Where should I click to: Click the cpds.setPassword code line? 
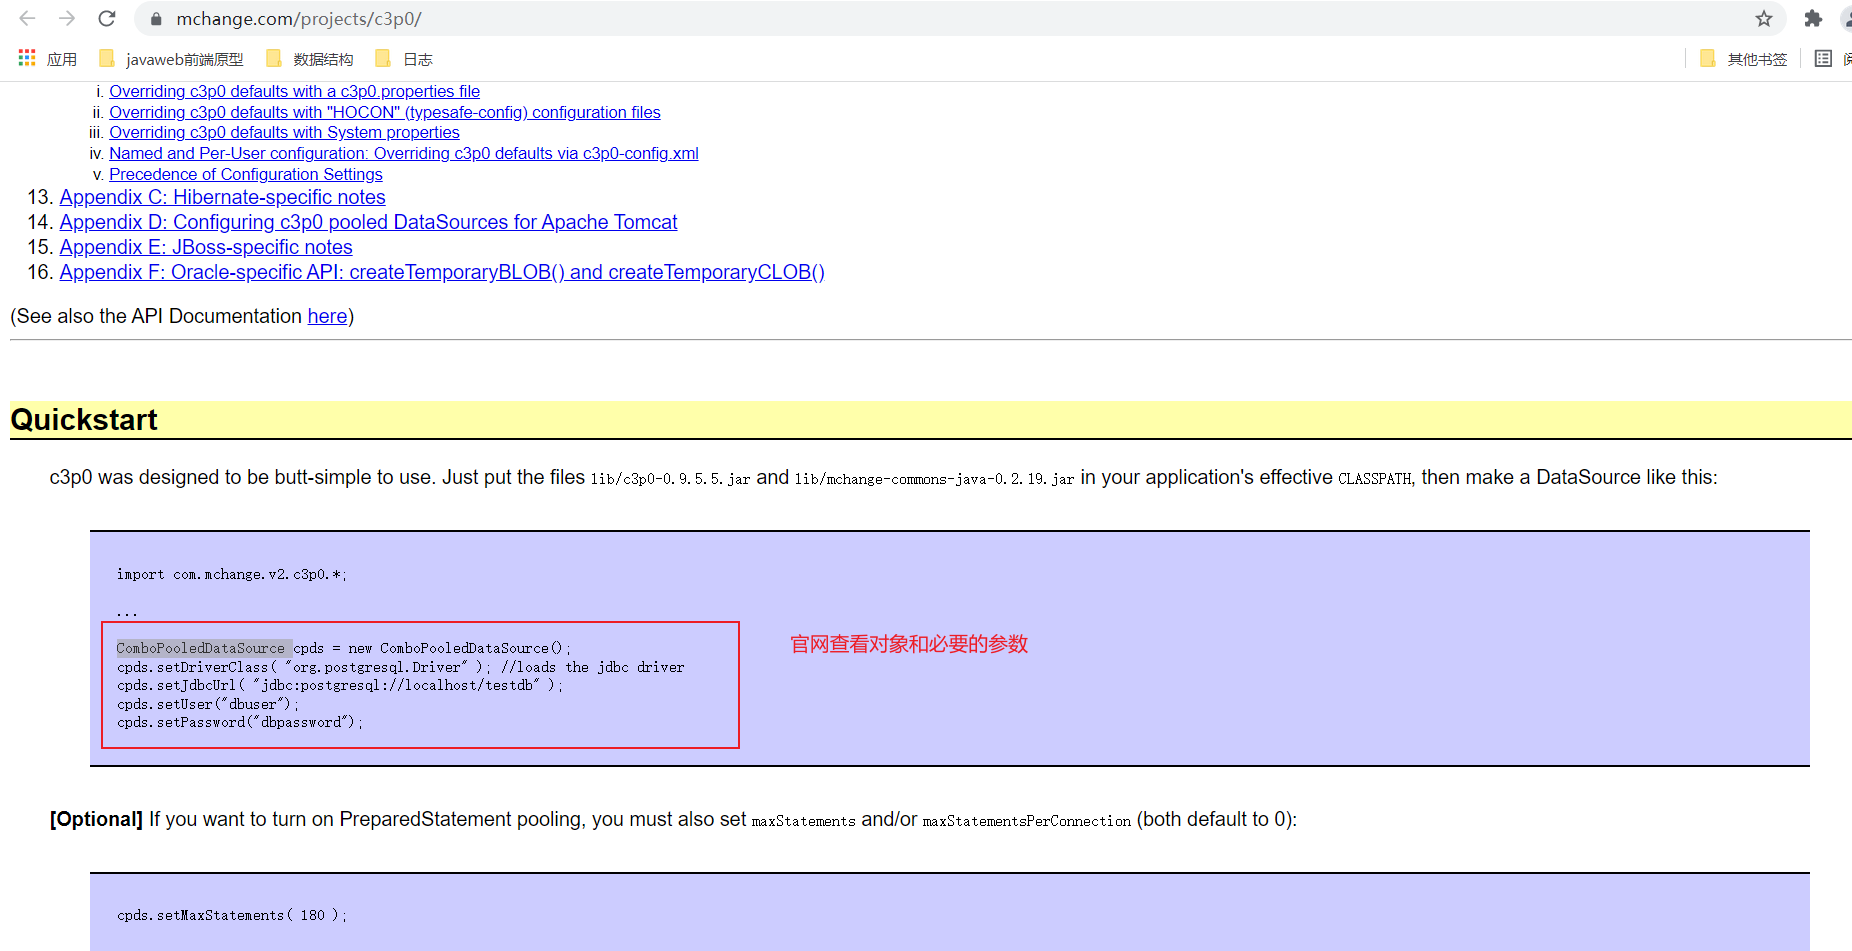(x=240, y=722)
